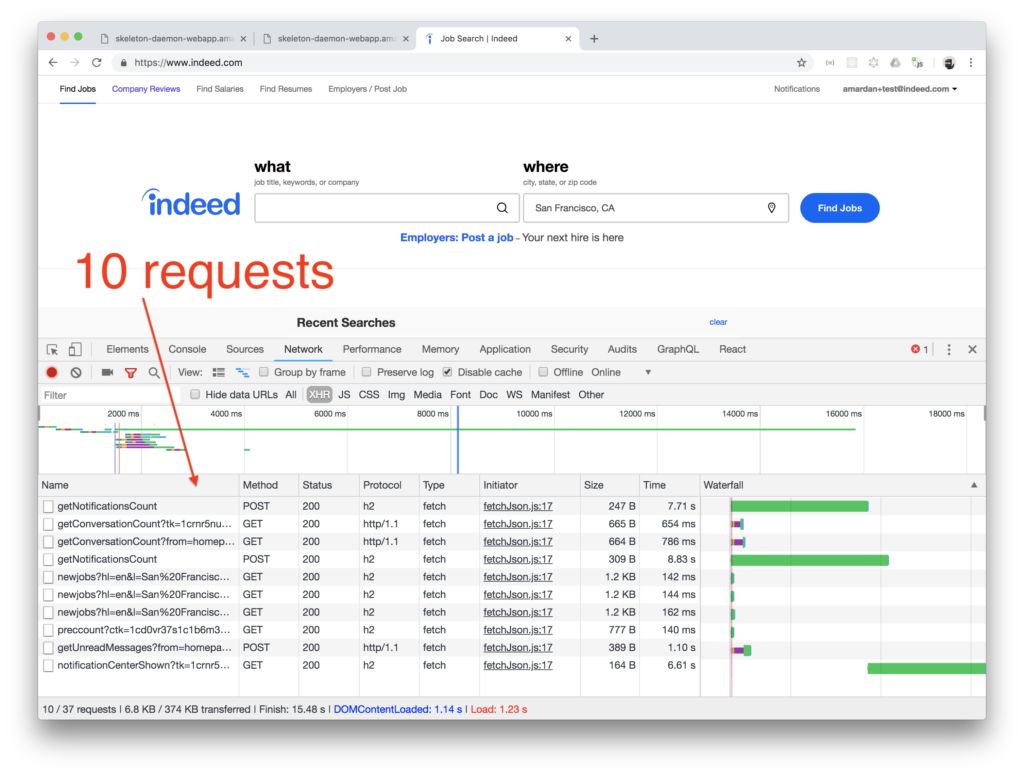
Task: Click Employers: Post a job link
Action: coord(456,238)
